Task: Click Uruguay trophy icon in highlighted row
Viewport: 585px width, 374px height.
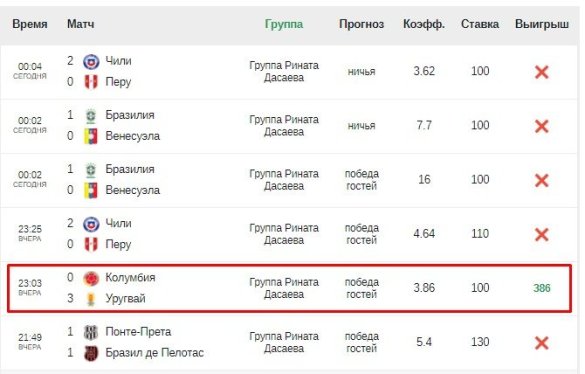Action: pos(91,299)
